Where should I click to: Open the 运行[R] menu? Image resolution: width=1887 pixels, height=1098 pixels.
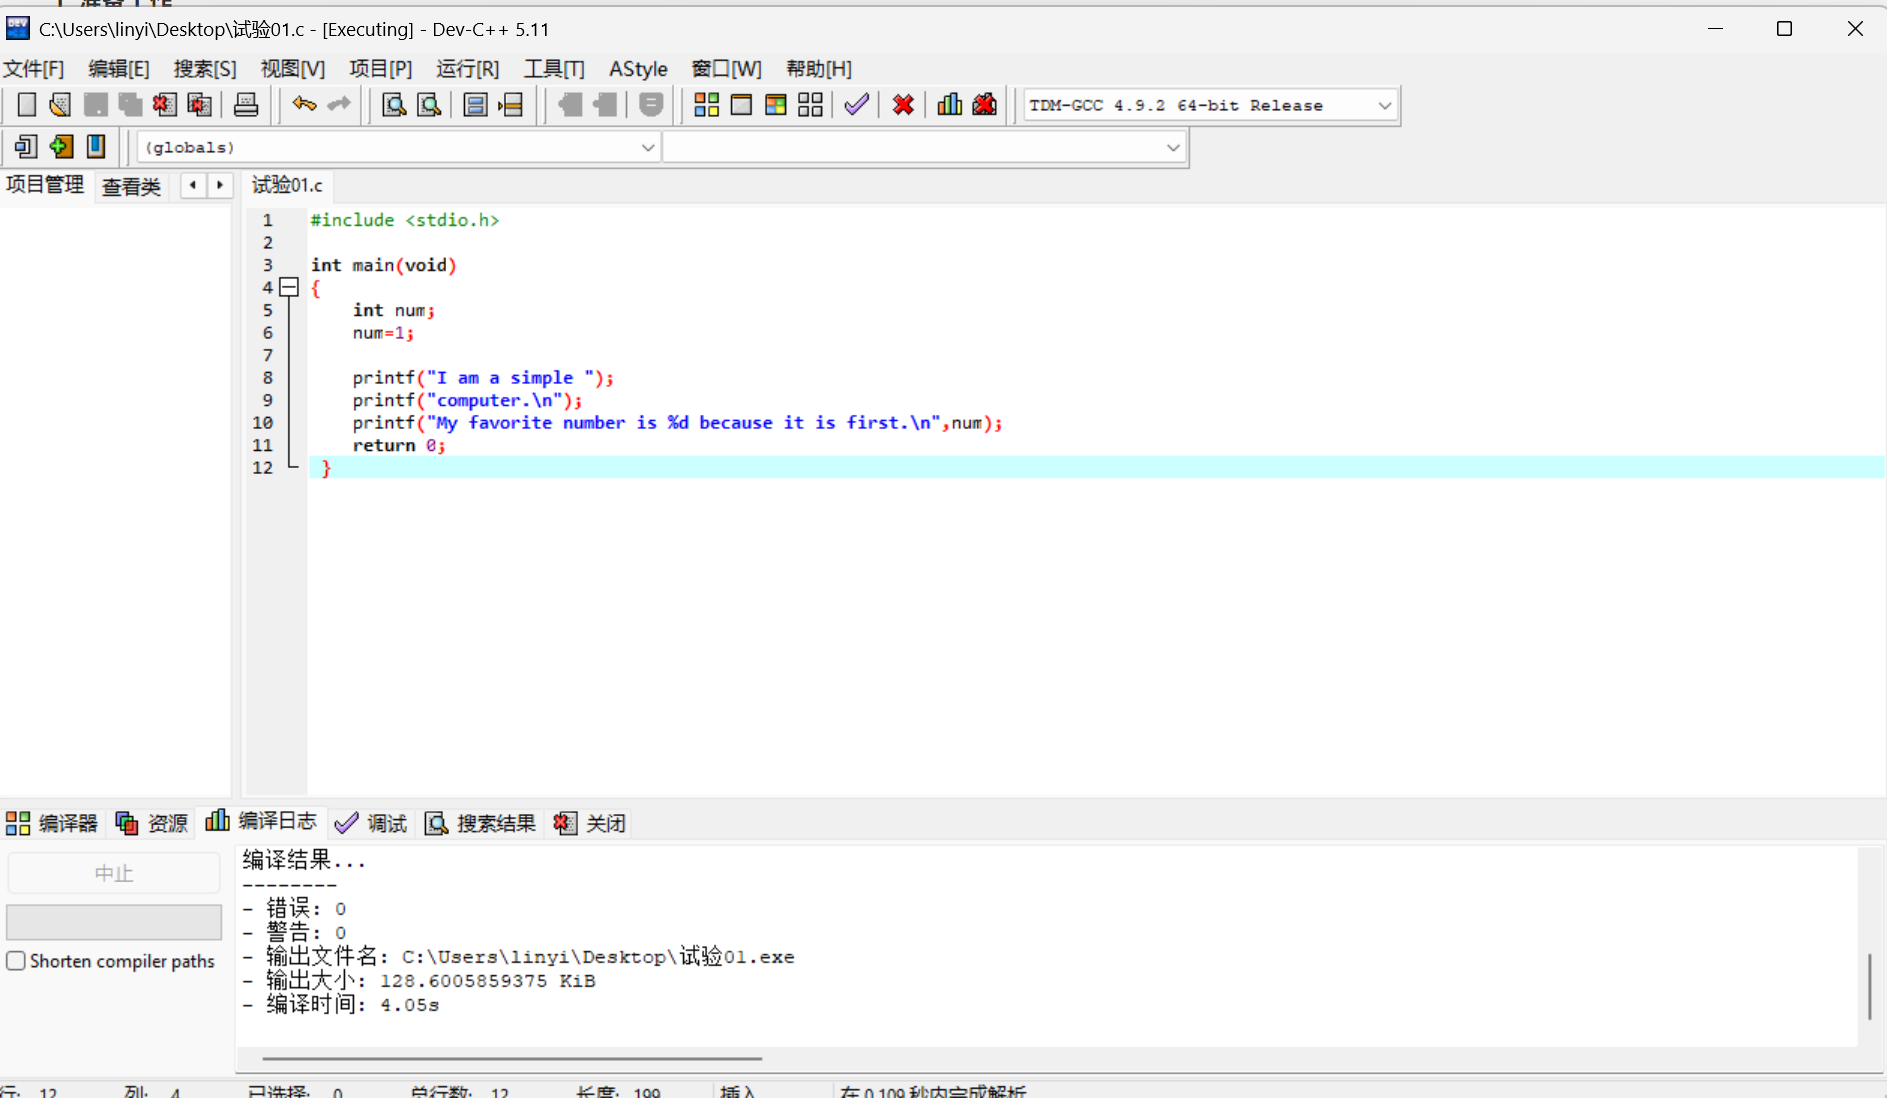click(x=468, y=69)
